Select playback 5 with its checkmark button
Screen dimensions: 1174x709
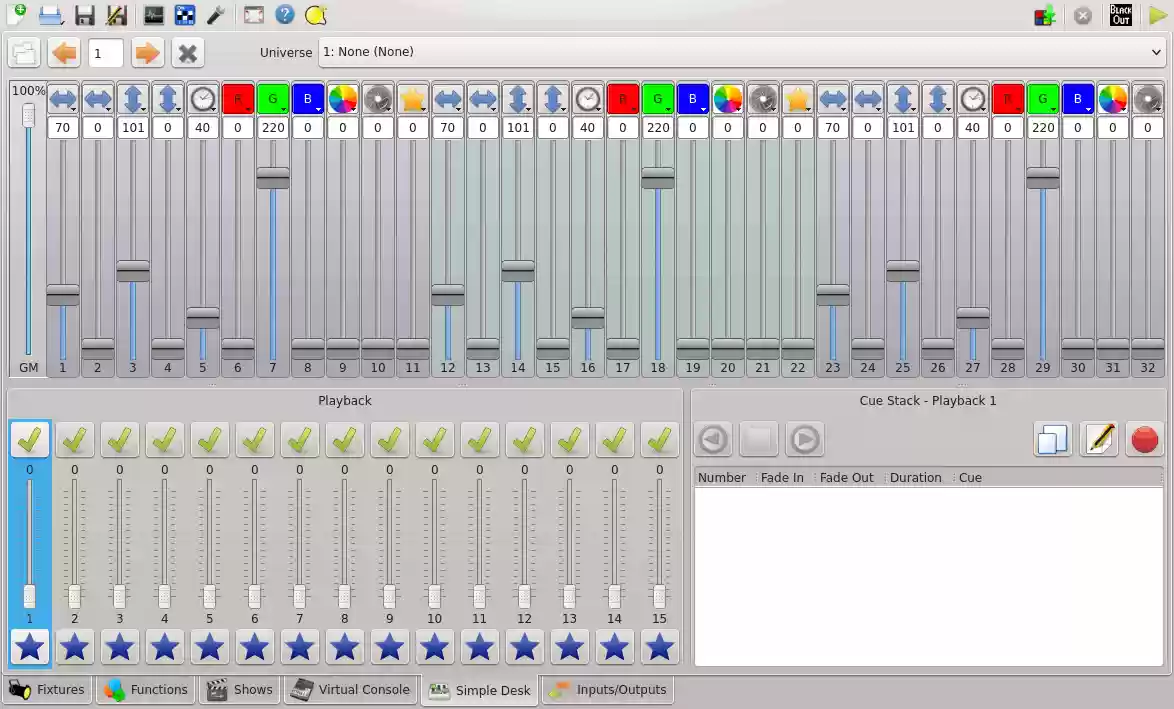coord(210,439)
